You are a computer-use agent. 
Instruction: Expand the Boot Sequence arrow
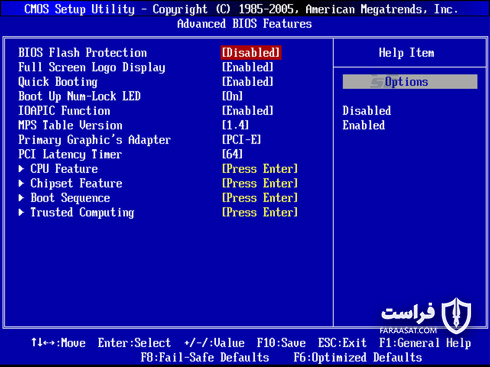21,198
